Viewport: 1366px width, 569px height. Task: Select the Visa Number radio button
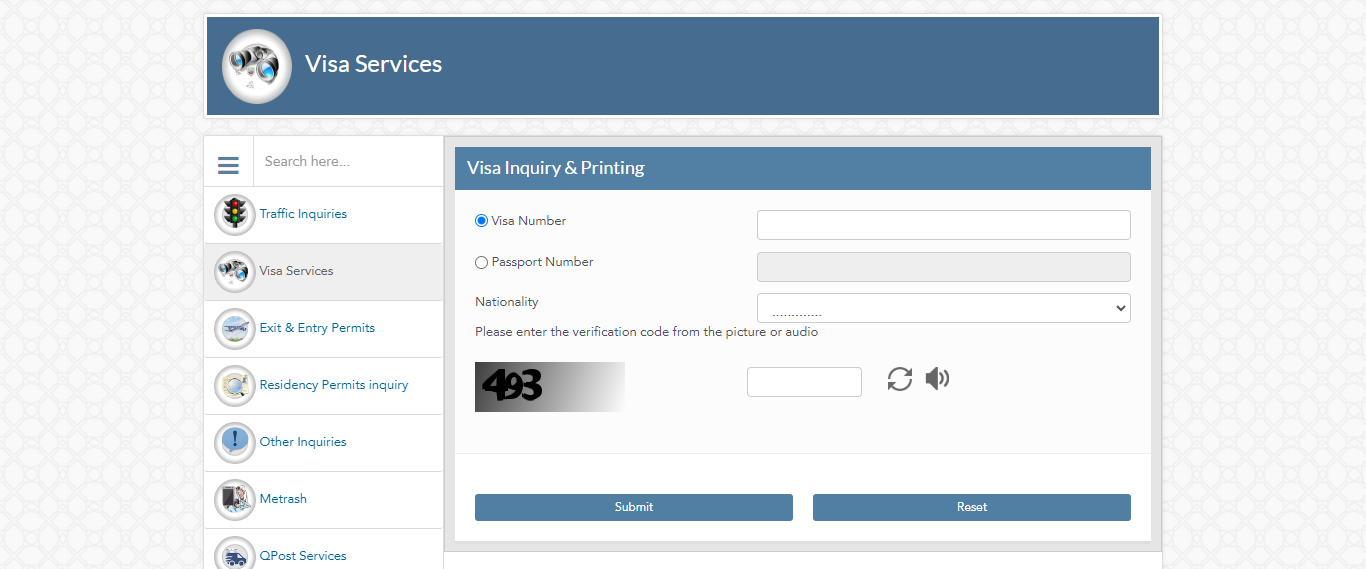pos(481,221)
